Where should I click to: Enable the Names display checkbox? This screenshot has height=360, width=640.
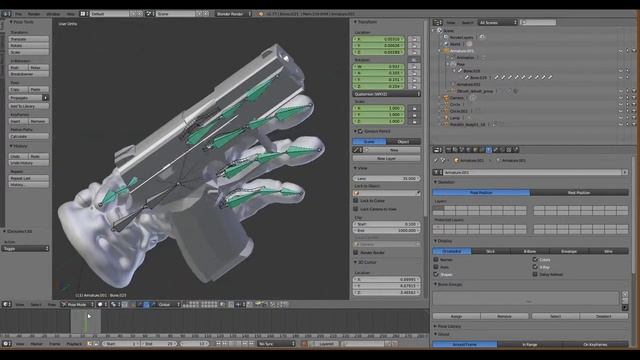[436, 260]
